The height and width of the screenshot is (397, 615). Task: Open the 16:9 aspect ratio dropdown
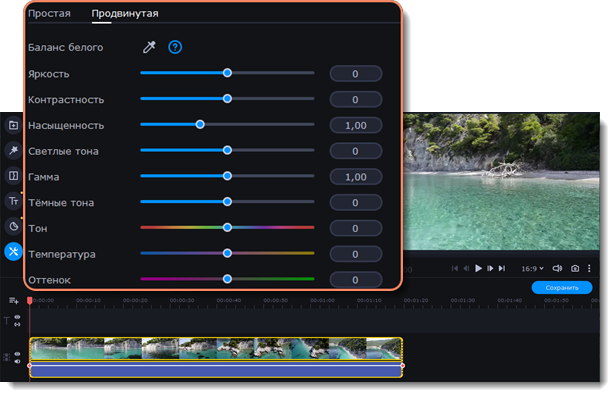[x=532, y=268]
